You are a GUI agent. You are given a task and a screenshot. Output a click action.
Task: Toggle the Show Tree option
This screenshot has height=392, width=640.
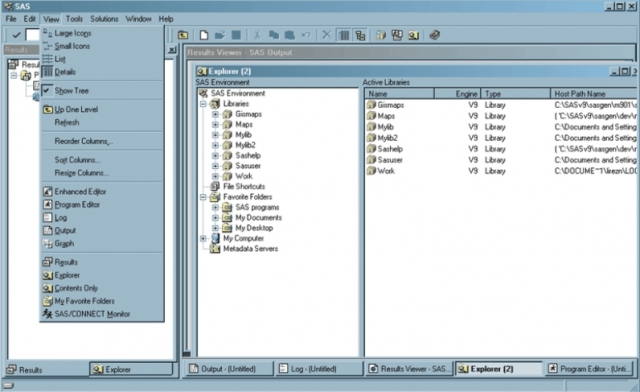click(x=71, y=91)
